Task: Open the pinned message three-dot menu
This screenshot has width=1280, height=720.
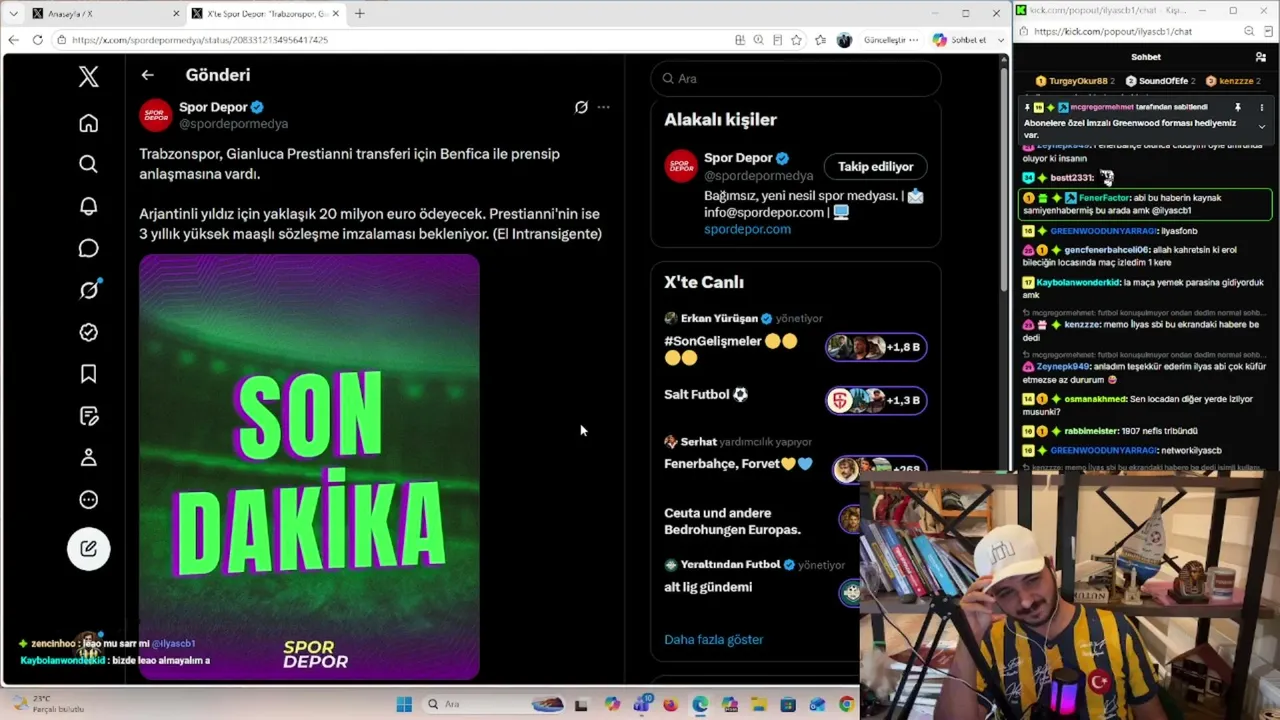Action: point(1261,107)
